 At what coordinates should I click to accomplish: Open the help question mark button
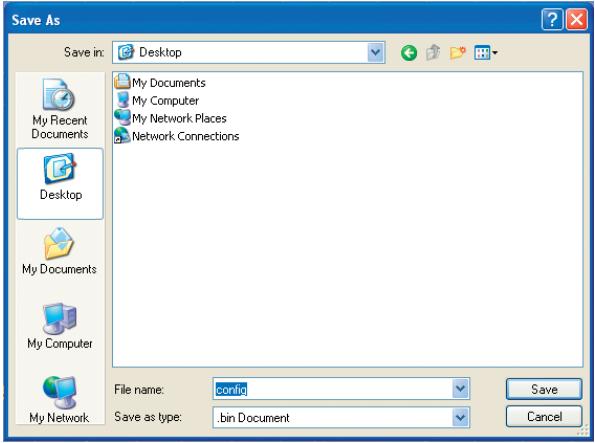tap(552, 19)
